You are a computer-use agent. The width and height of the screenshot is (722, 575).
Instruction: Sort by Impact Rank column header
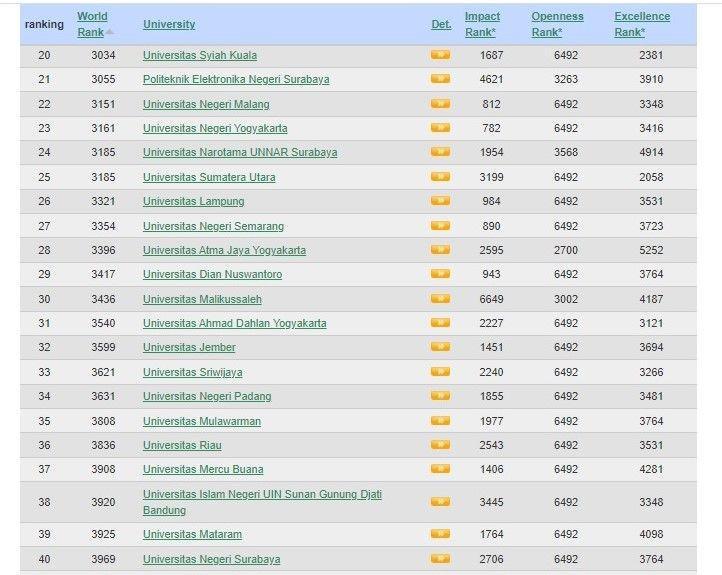coord(482,24)
